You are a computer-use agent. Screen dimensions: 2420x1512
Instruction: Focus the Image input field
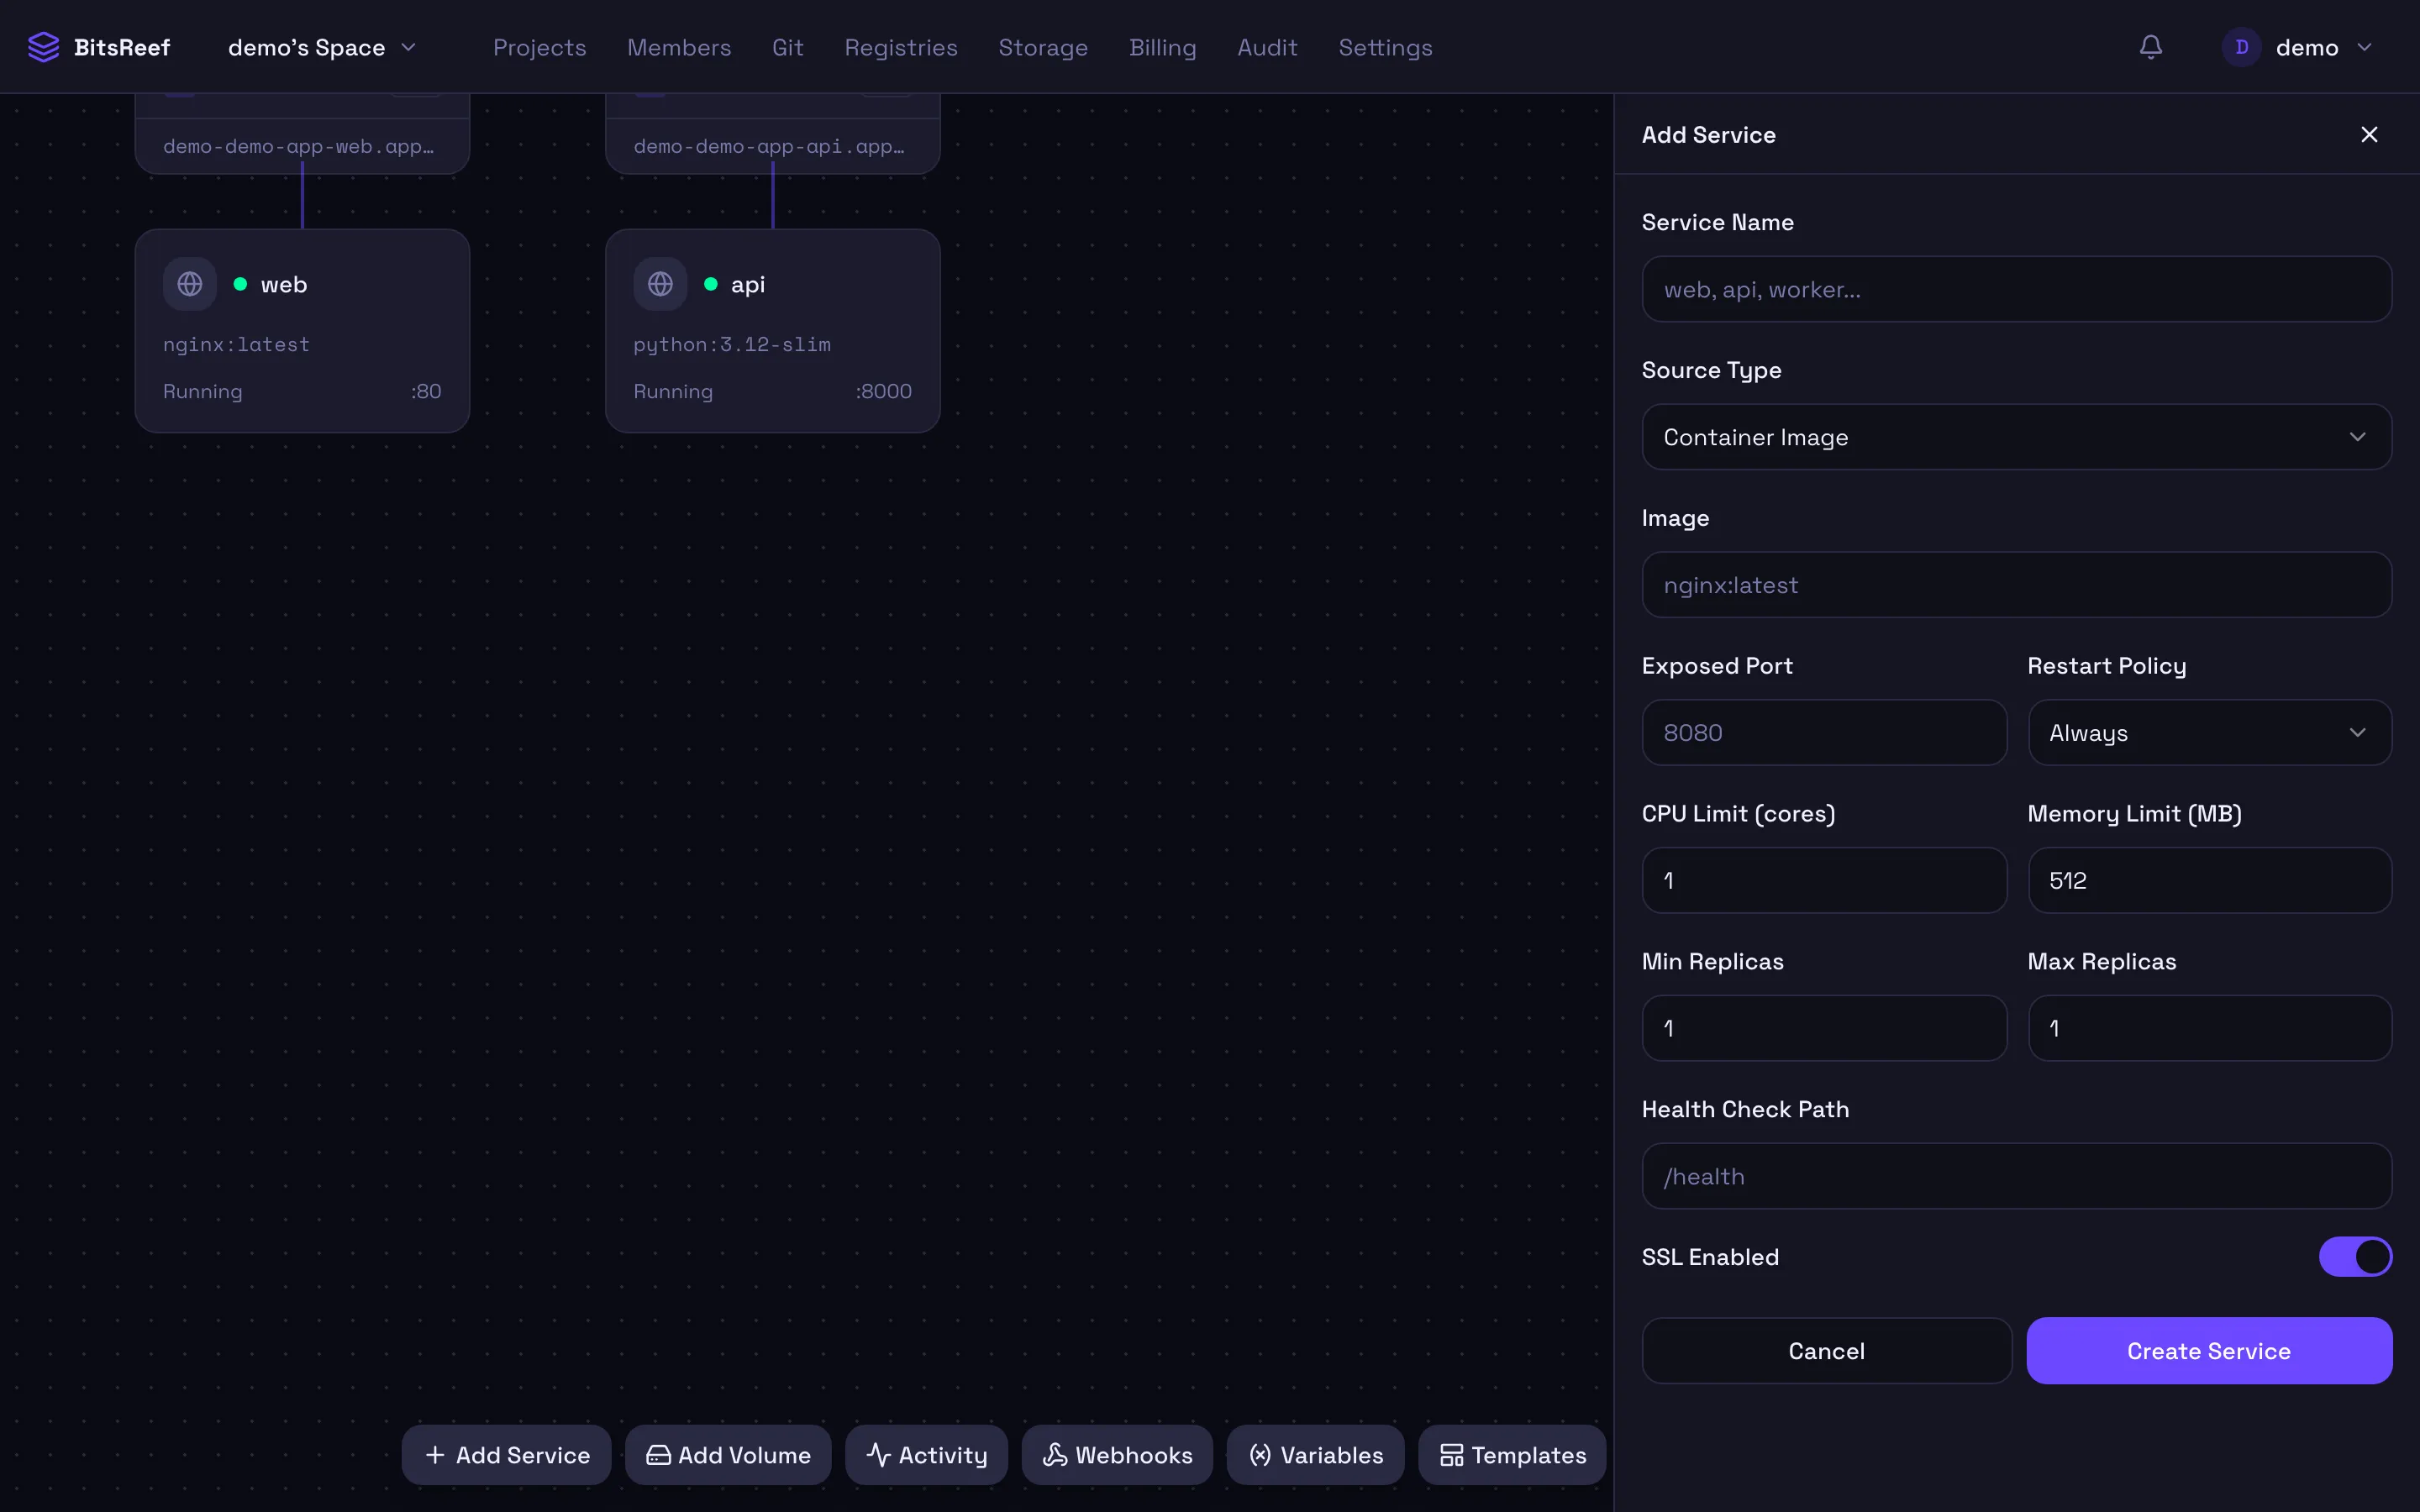(x=2016, y=585)
